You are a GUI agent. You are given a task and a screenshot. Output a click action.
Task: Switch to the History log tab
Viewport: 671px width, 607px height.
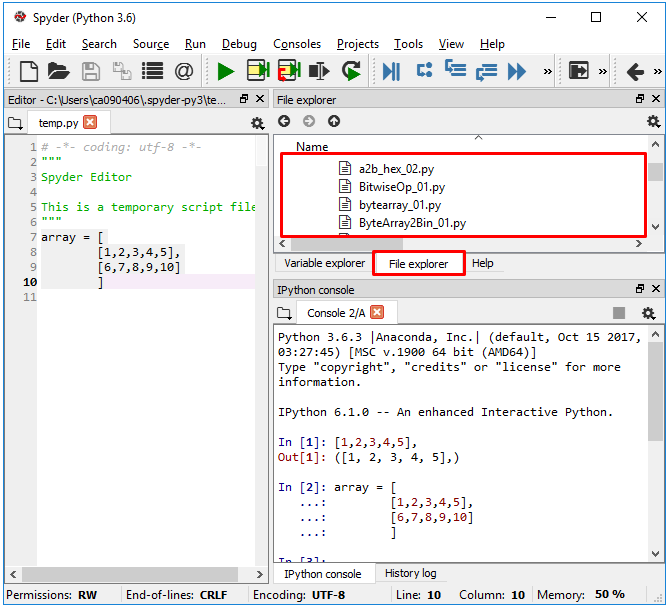click(410, 574)
